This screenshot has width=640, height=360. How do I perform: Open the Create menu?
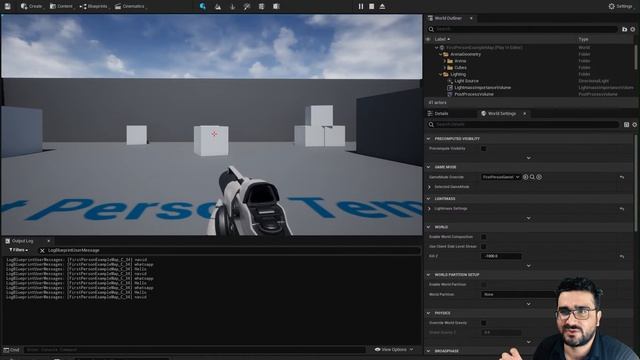click(x=31, y=6)
